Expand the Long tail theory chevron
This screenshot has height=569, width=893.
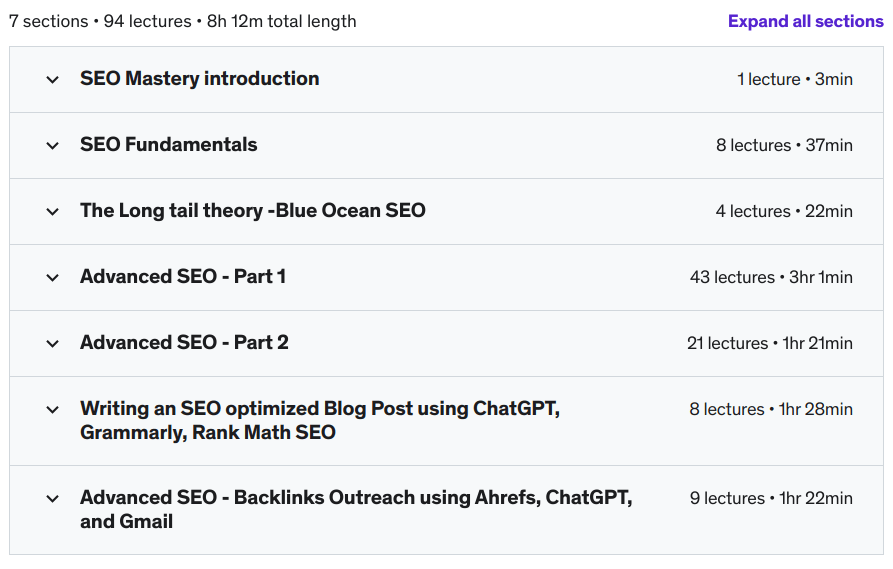[x=53, y=212]
